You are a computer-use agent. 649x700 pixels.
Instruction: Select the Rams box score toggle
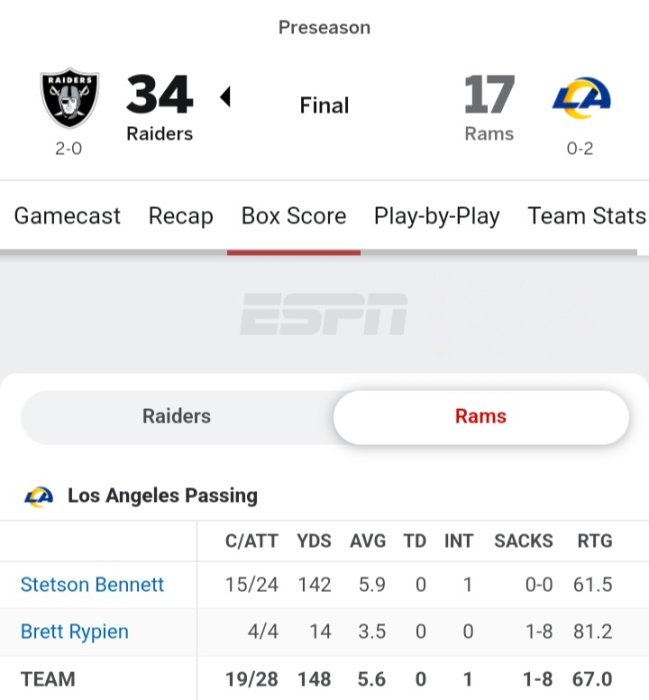(481, 416)
